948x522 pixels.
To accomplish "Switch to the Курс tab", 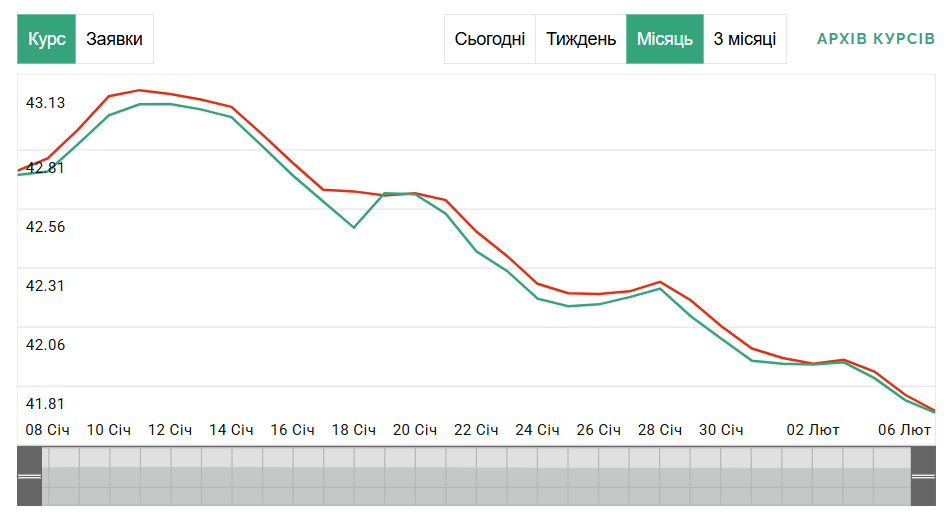I will pyautogui.click(x=47, y=39).
